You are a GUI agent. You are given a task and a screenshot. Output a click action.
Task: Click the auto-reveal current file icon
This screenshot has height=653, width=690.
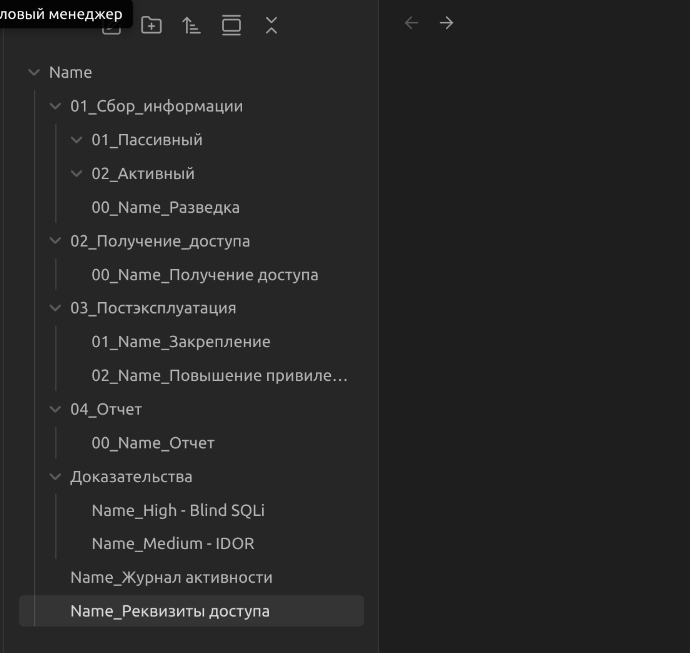click(231, 26)
